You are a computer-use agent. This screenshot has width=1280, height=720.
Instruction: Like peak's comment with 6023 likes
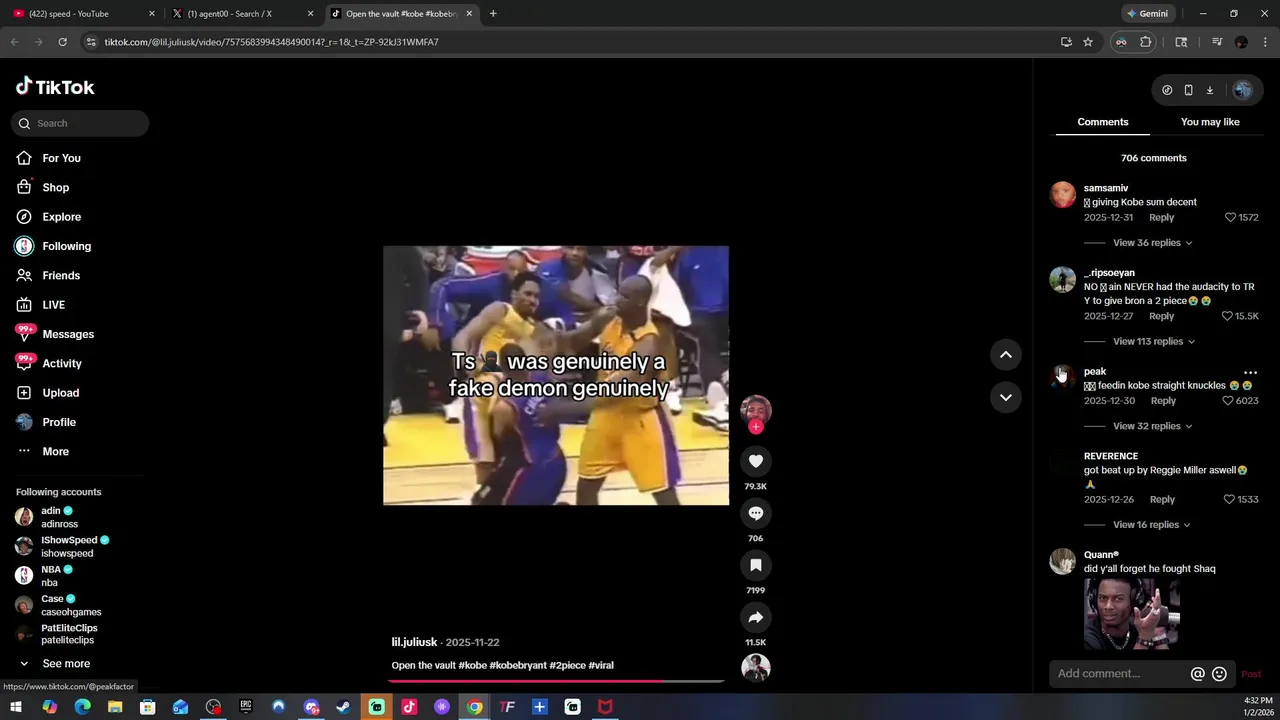[x=1228, y=401]
